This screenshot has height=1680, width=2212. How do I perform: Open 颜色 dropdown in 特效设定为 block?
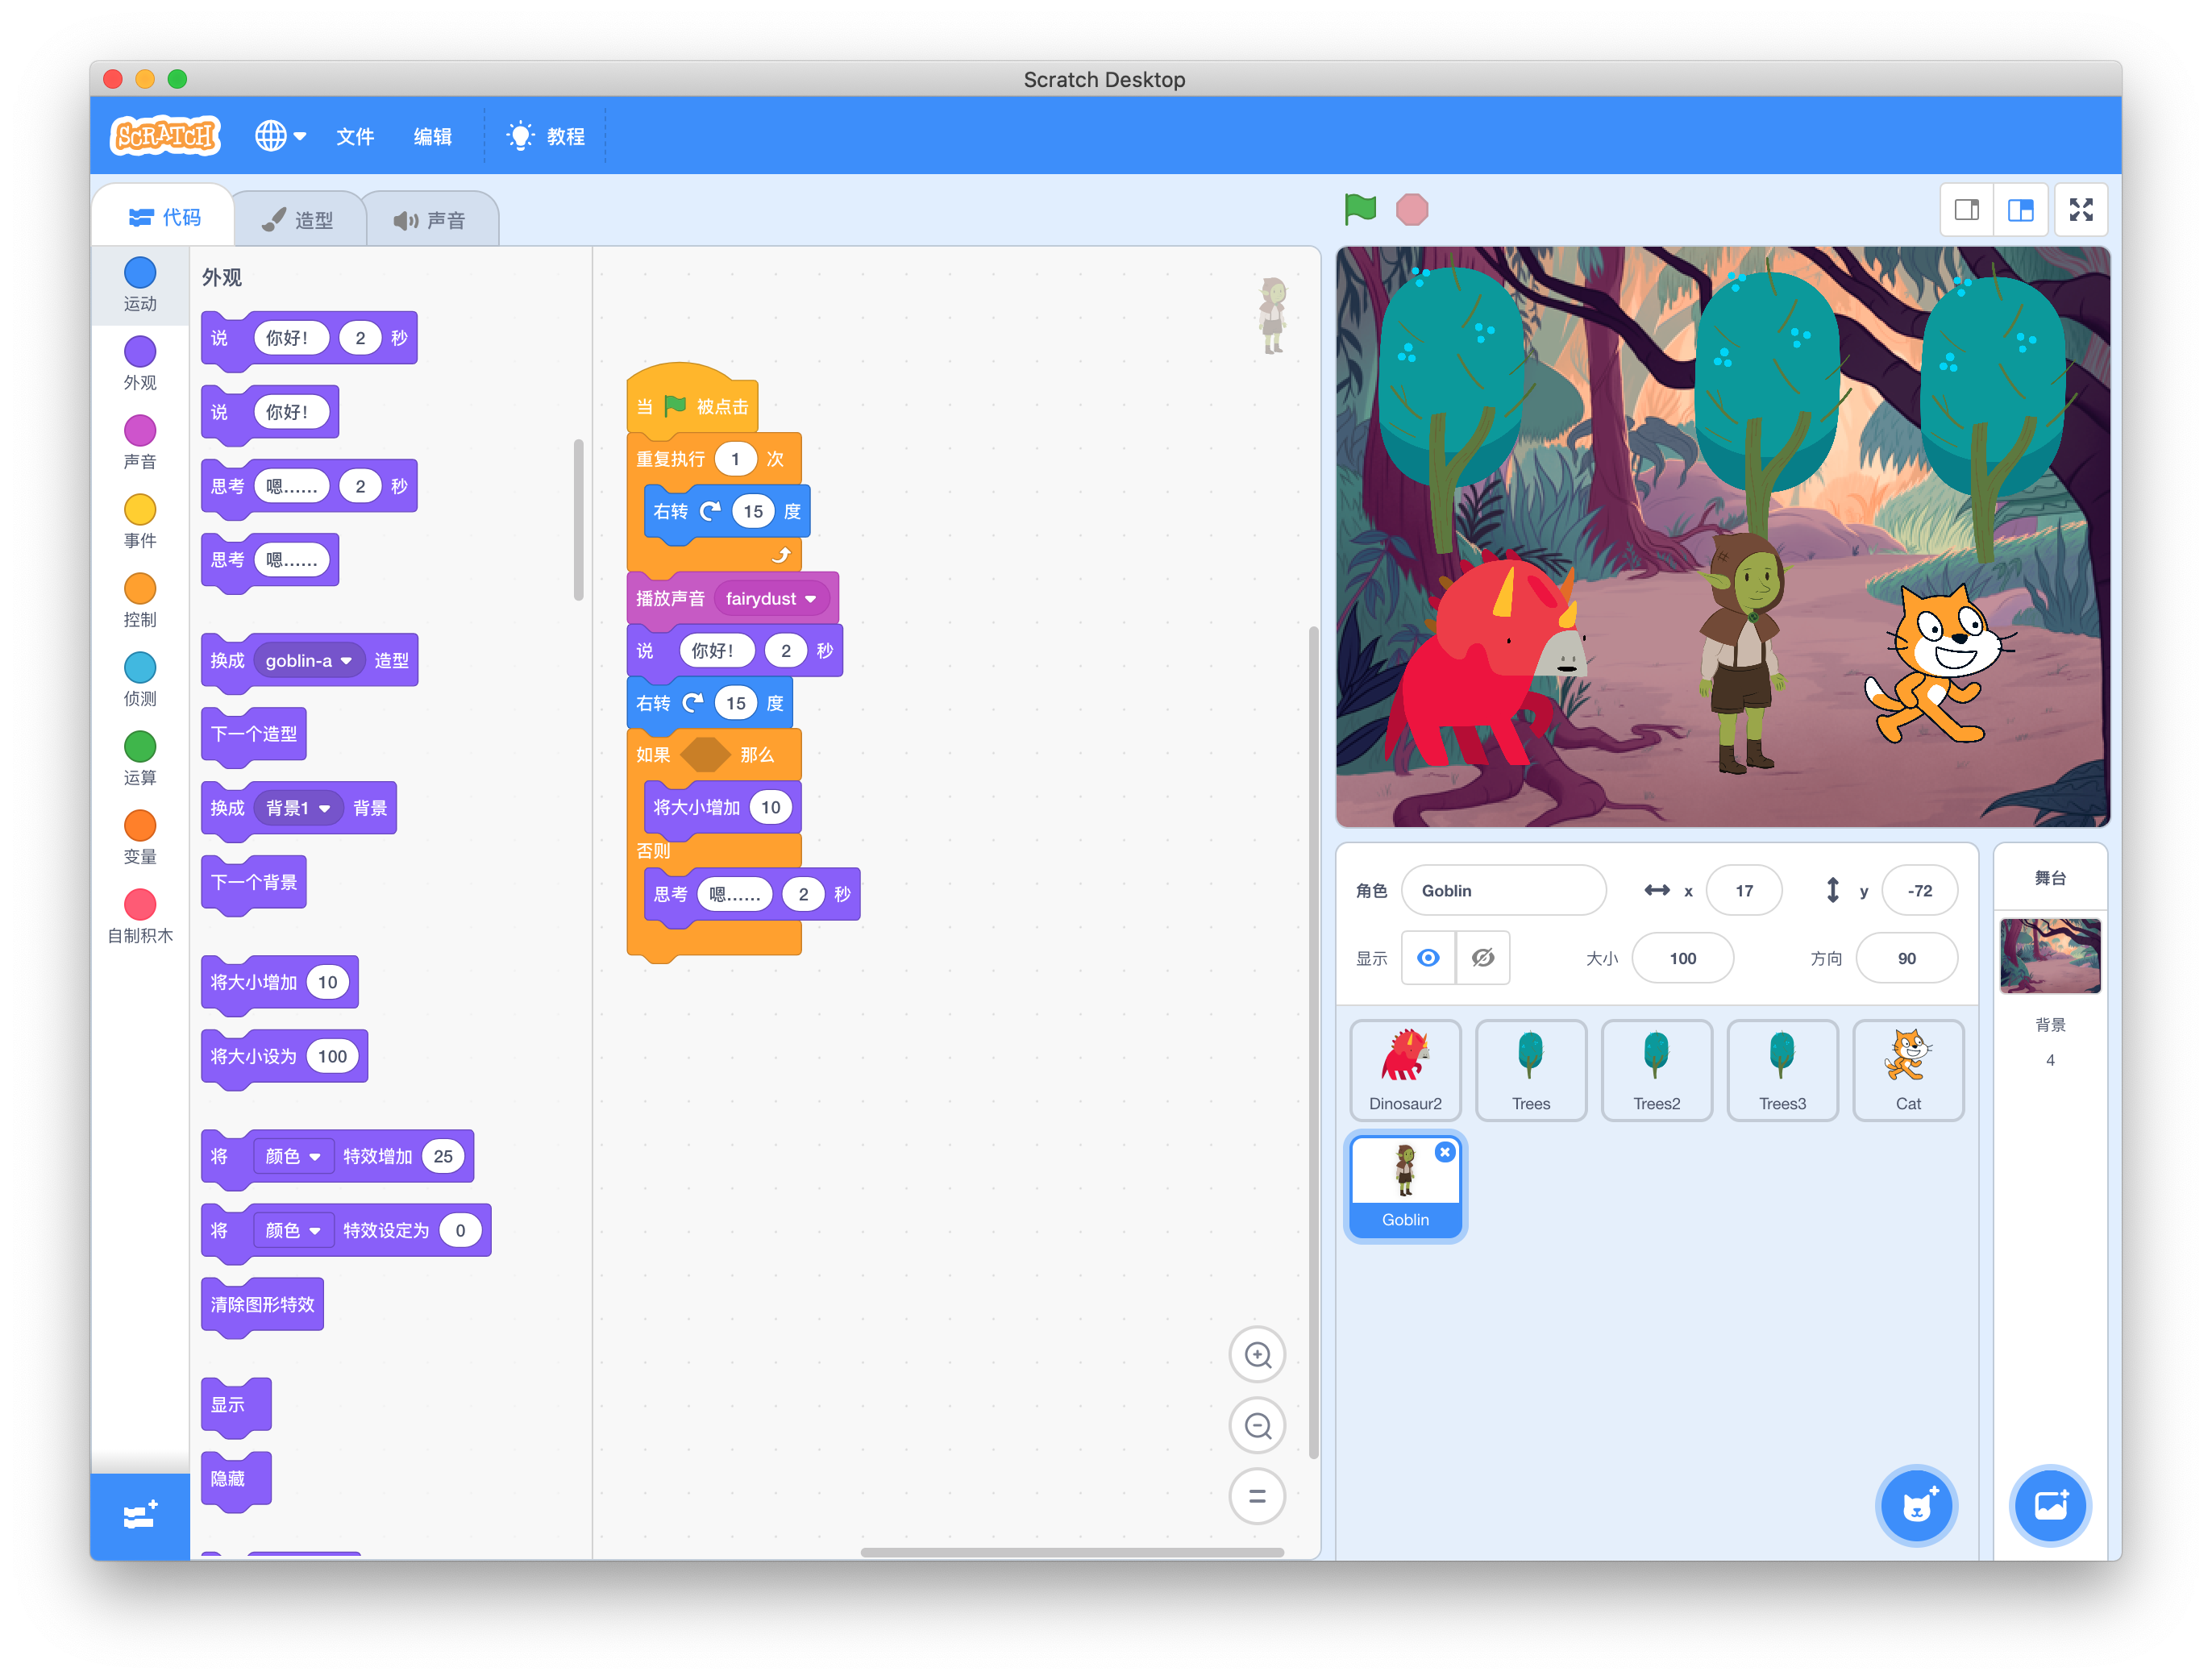tap(292, 1230)
